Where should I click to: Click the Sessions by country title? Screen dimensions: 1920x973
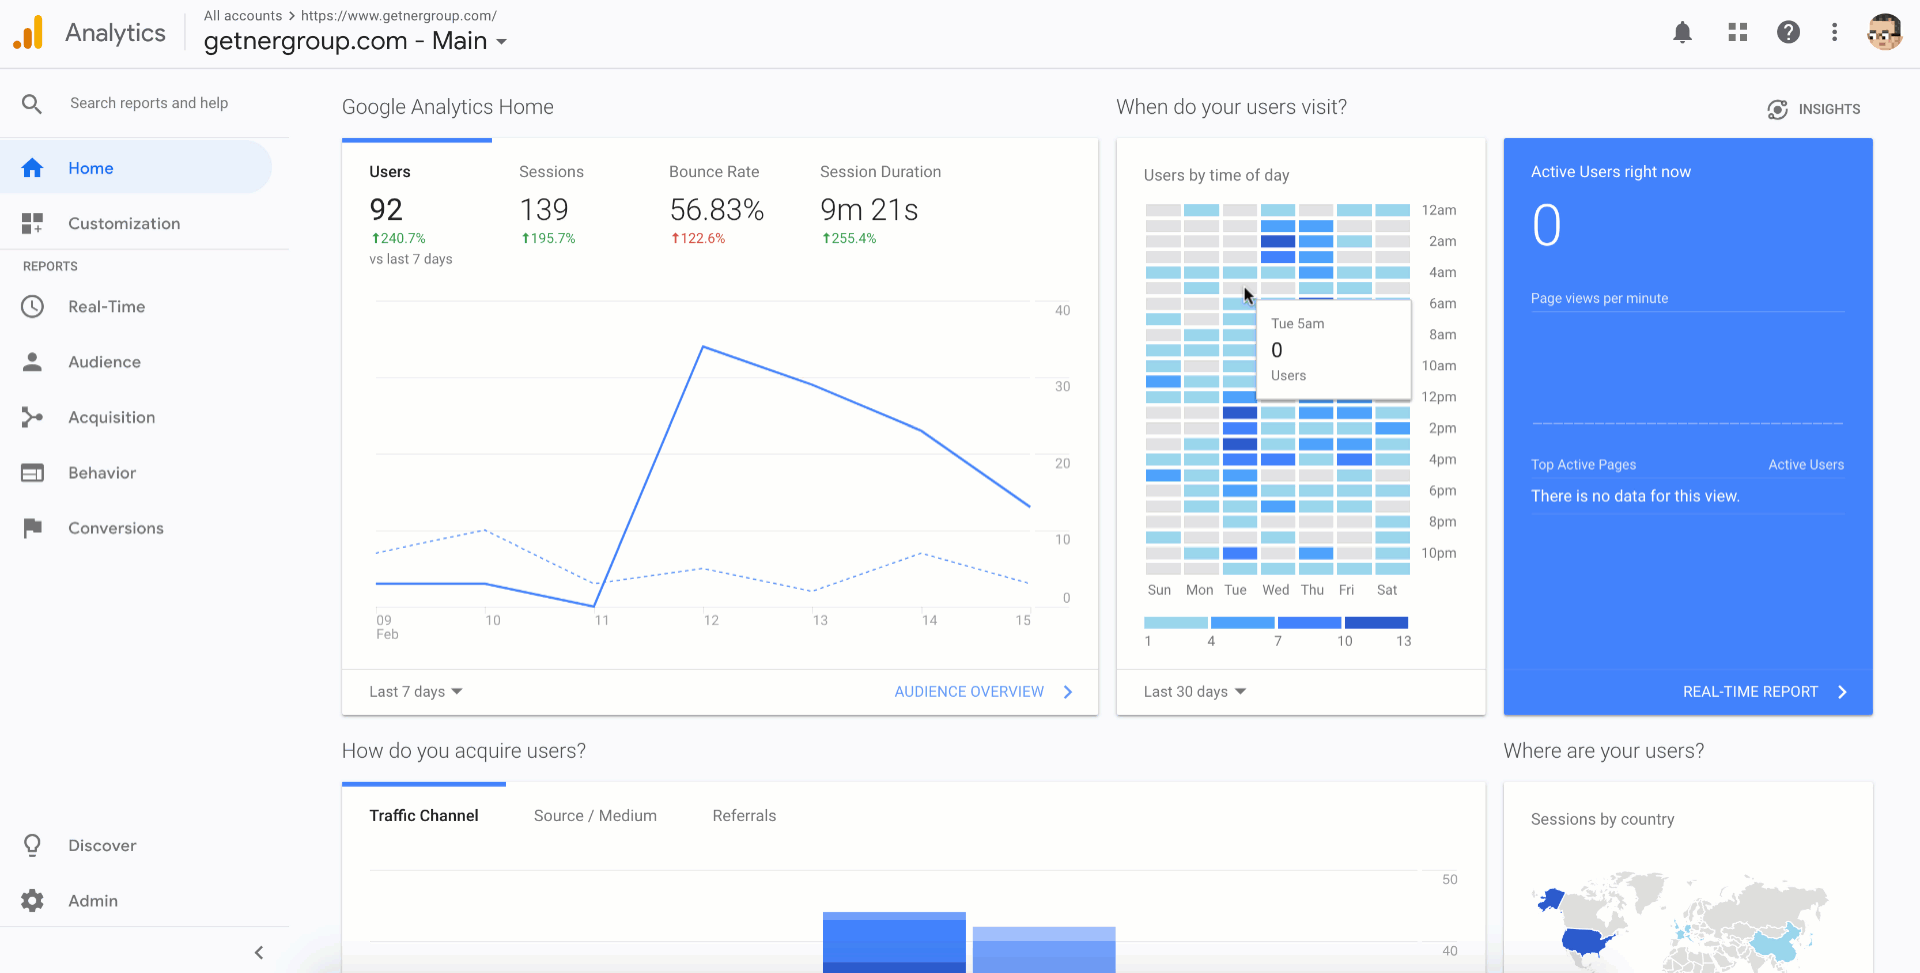click(x=1602, y=819)
